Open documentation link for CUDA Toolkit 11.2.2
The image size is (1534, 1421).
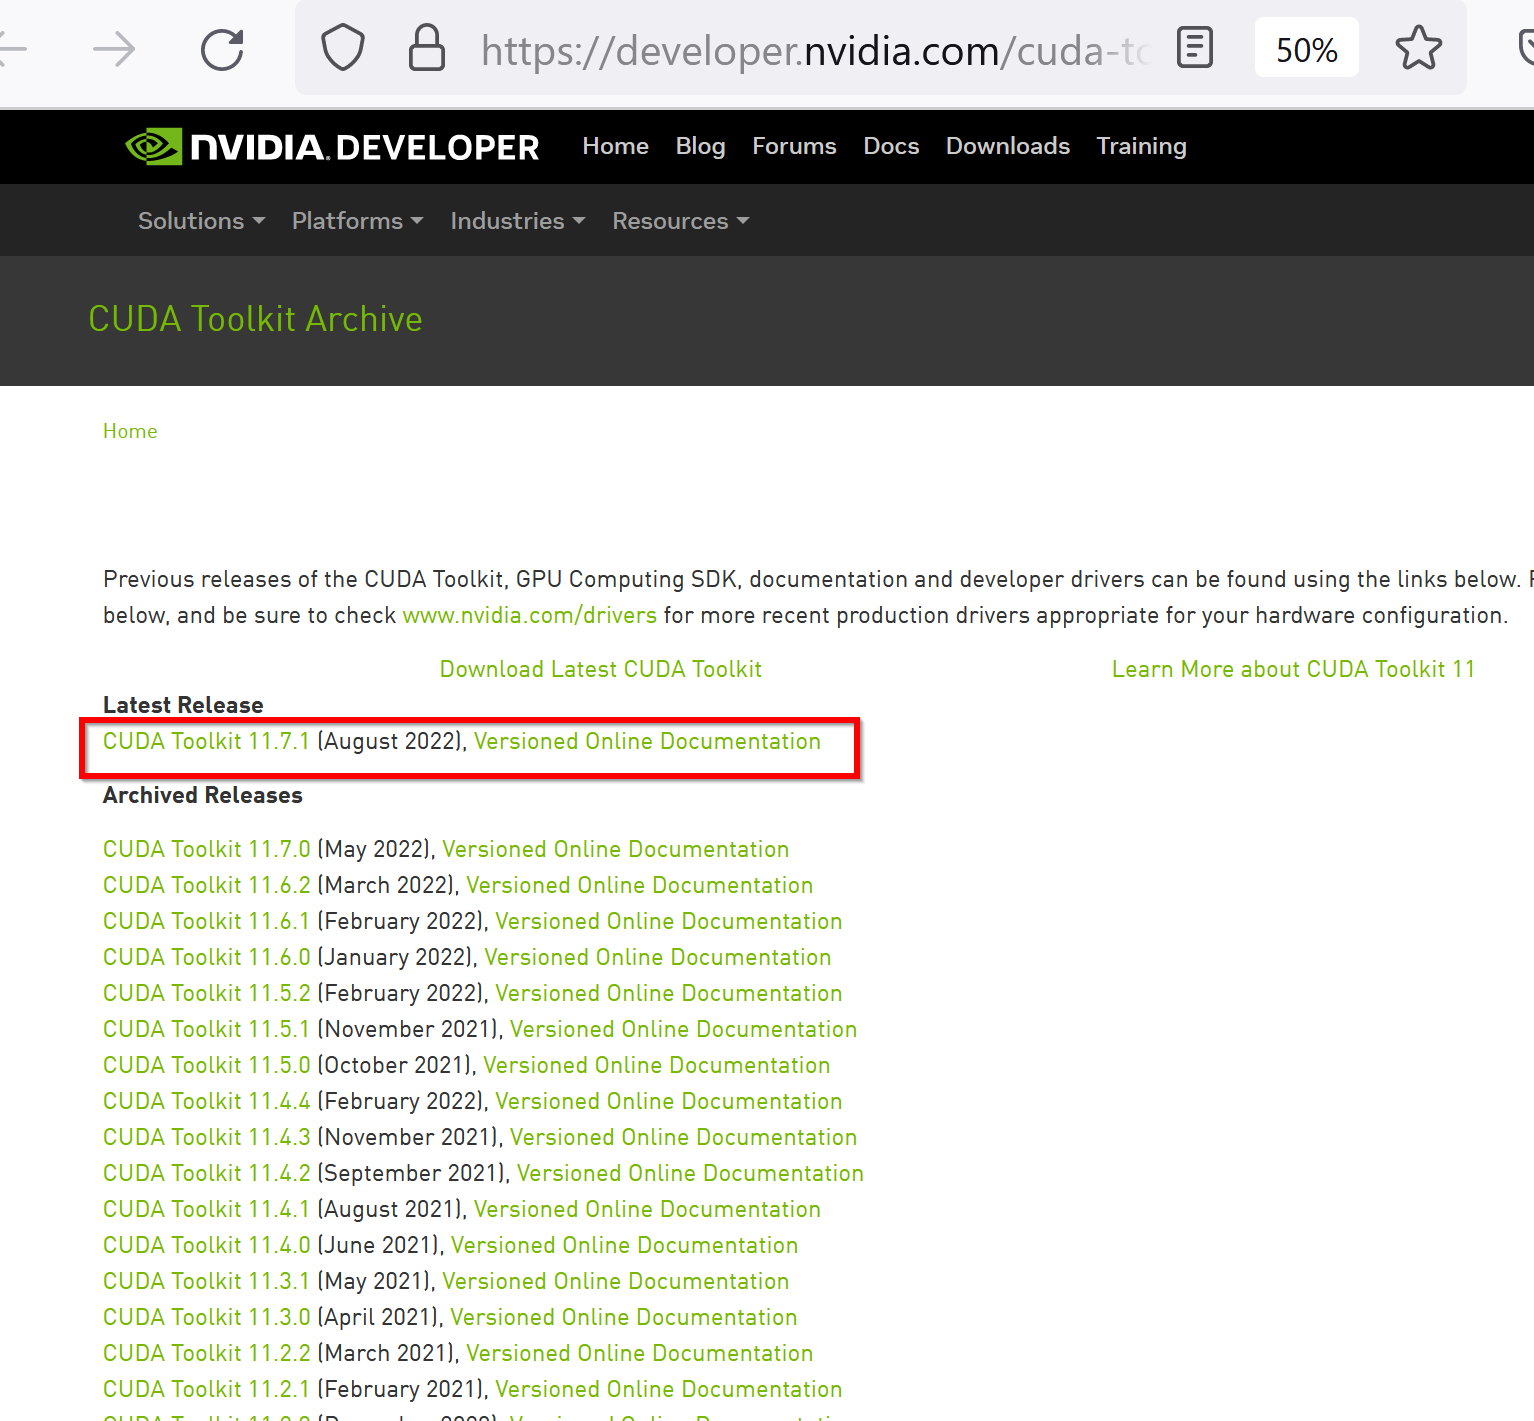[639, 1353]
